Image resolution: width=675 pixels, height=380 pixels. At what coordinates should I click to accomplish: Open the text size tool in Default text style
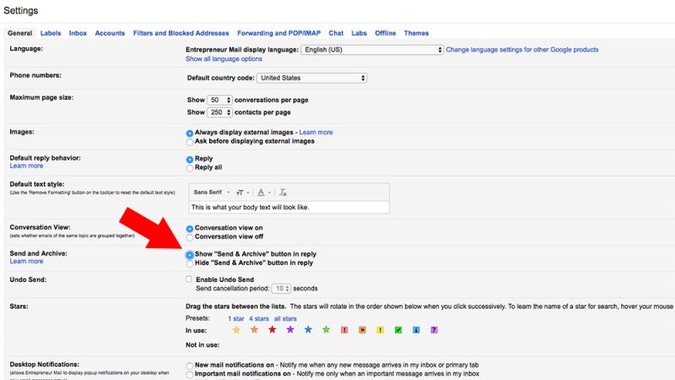click(242, 192)
